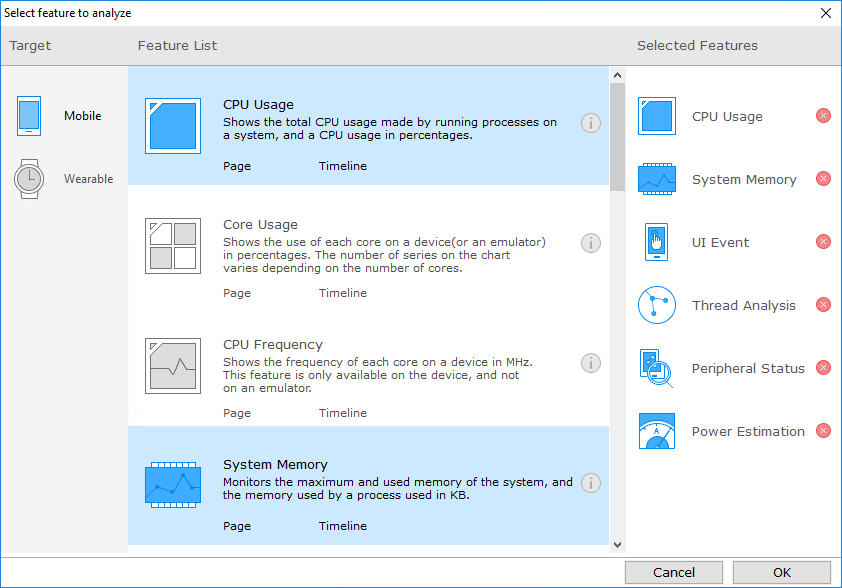The image size is (842, 588).
Task: Switch CPU Usage to Timeline mode
Action: pos(343,166)
